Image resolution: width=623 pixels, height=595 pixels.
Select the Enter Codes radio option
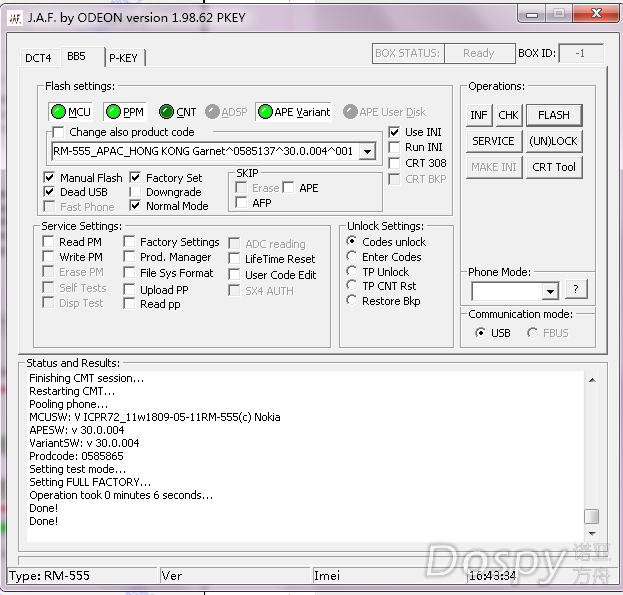(x=351, y=257)
